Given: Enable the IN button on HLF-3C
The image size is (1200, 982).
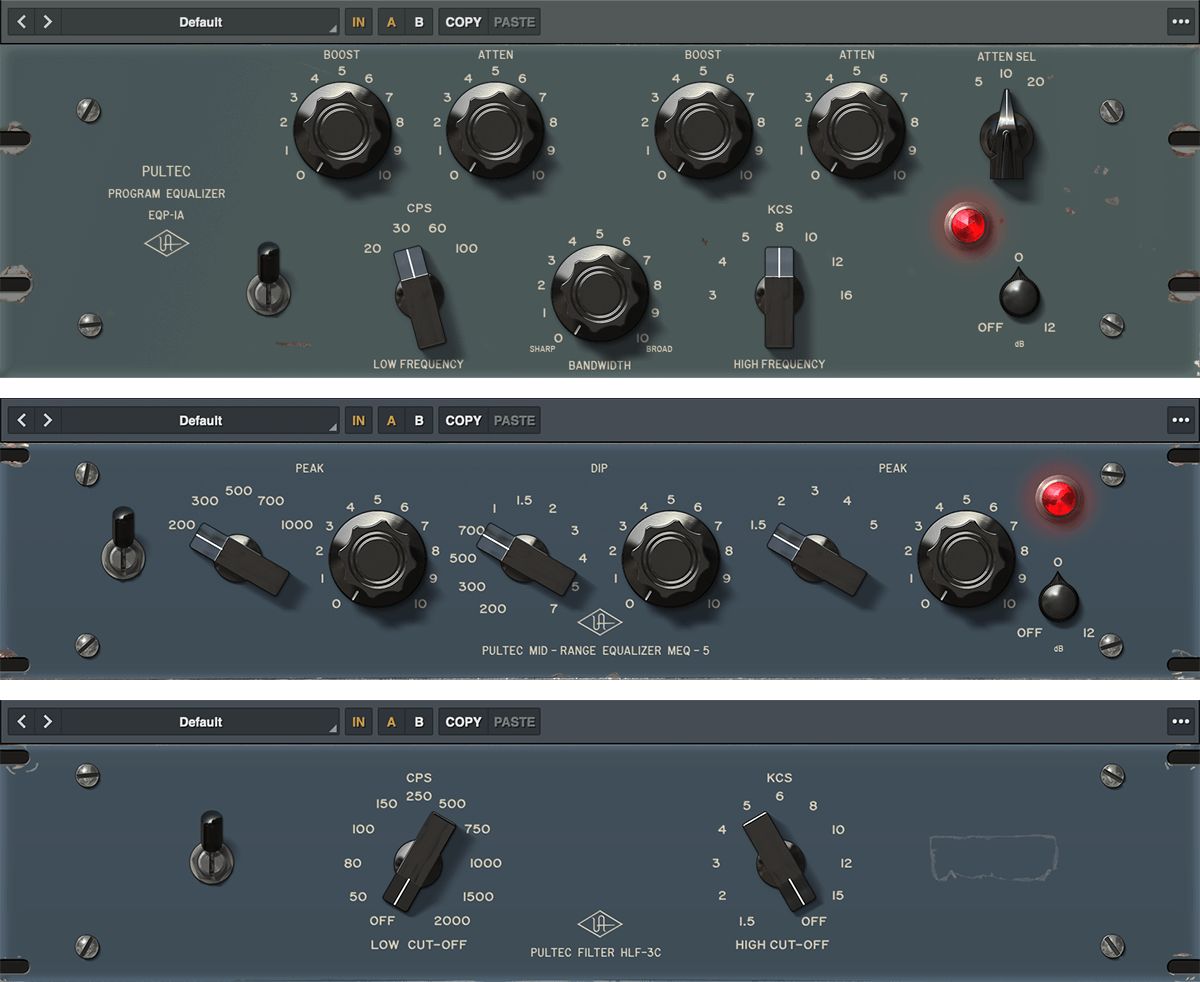Looking at the screenshot, I should (x=358, y=721).
